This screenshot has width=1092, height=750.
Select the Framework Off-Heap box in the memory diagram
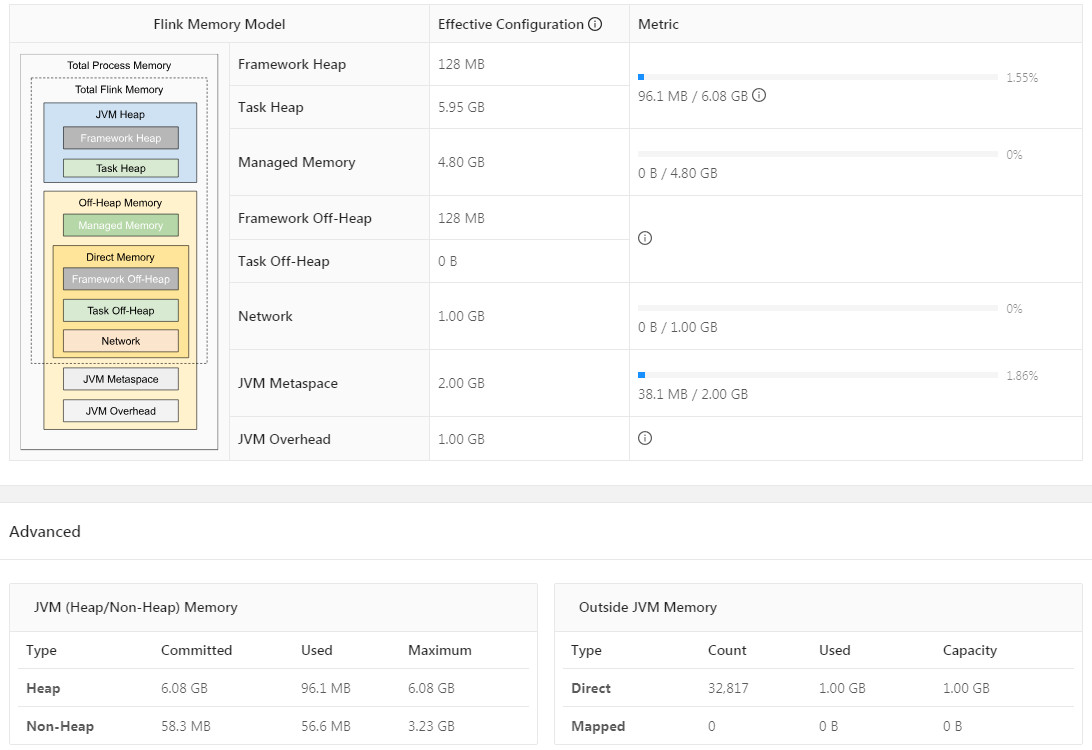coord(120,279)
